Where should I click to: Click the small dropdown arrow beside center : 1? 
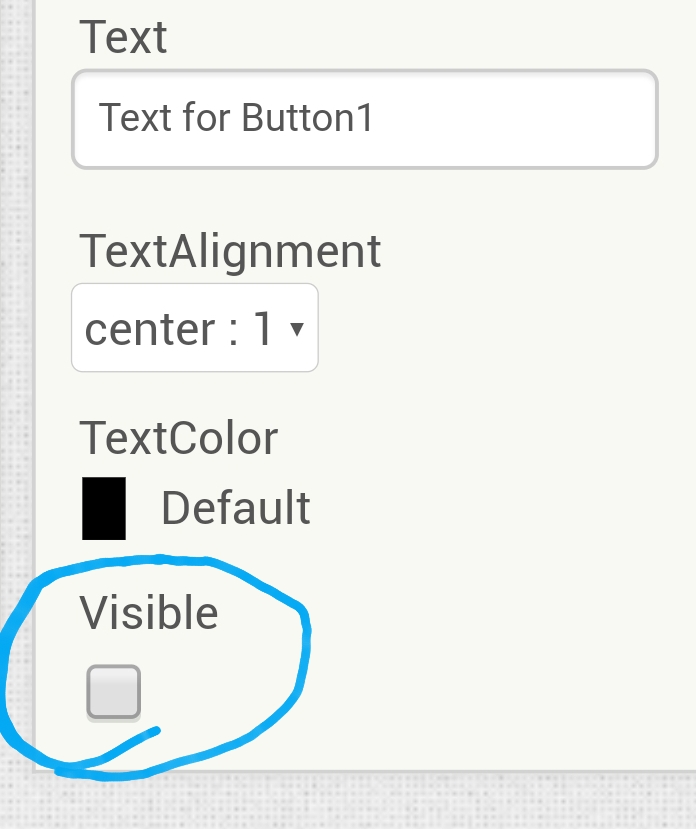tap(297, 329)
